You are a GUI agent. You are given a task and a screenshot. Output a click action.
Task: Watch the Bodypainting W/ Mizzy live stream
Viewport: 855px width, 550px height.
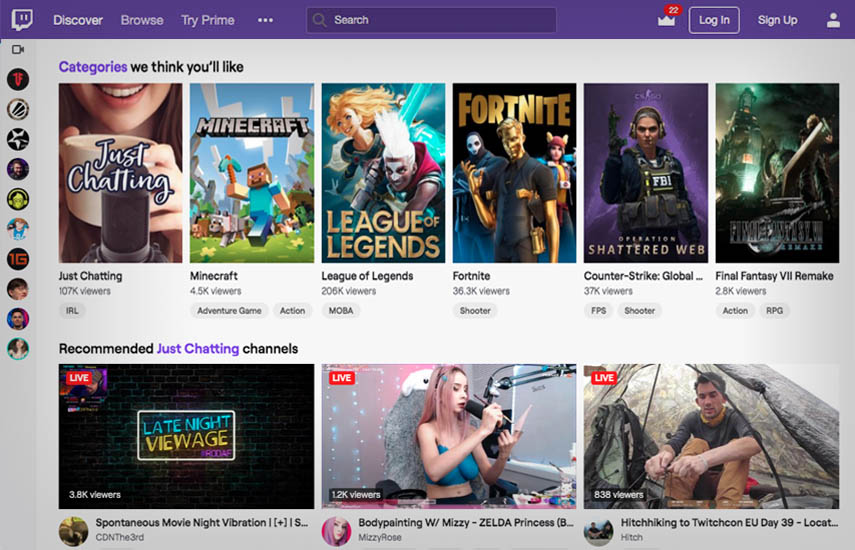click(449, 436)
